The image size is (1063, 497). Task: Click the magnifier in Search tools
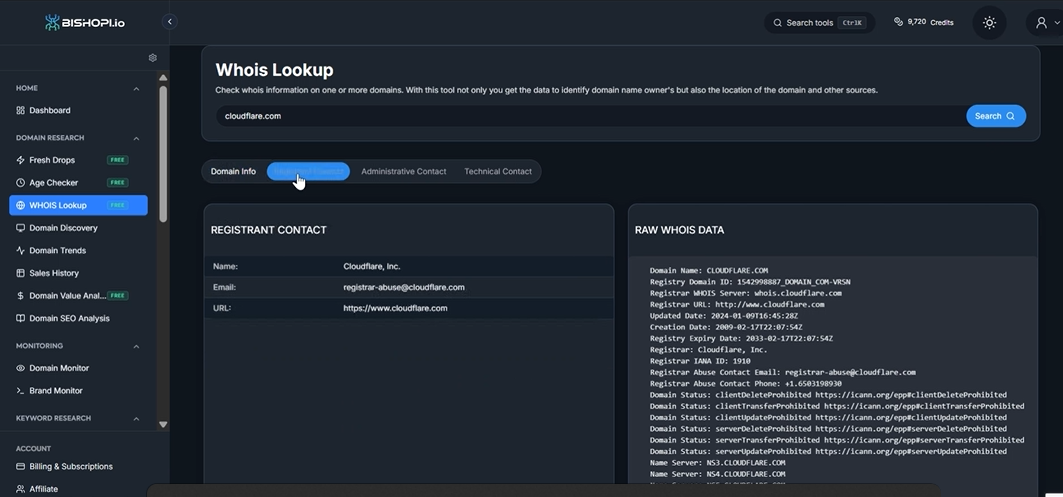tap(778, 22)
